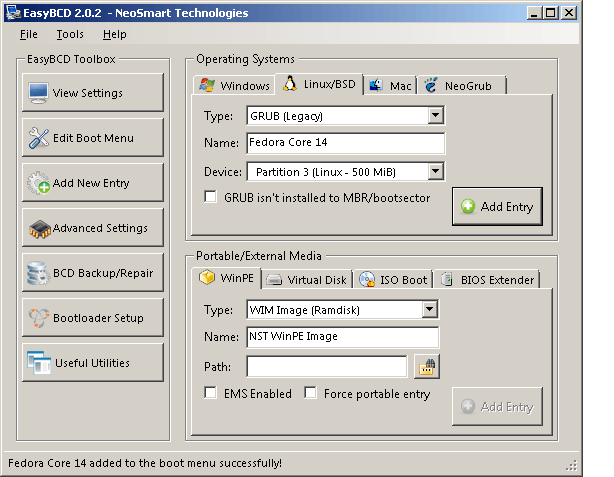The width and height of the screenshot is (614, 477).
Task: Tick the Force portable entry checkbox
Action: pos(311,392)
